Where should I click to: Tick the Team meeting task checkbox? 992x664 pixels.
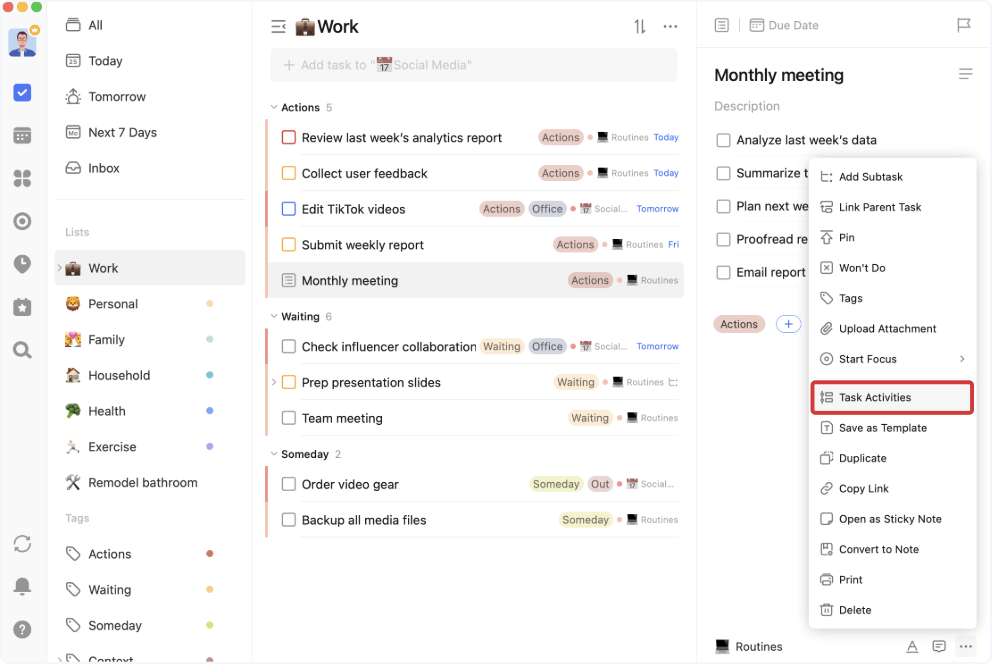pyautogui.click(x=288, y=418)
